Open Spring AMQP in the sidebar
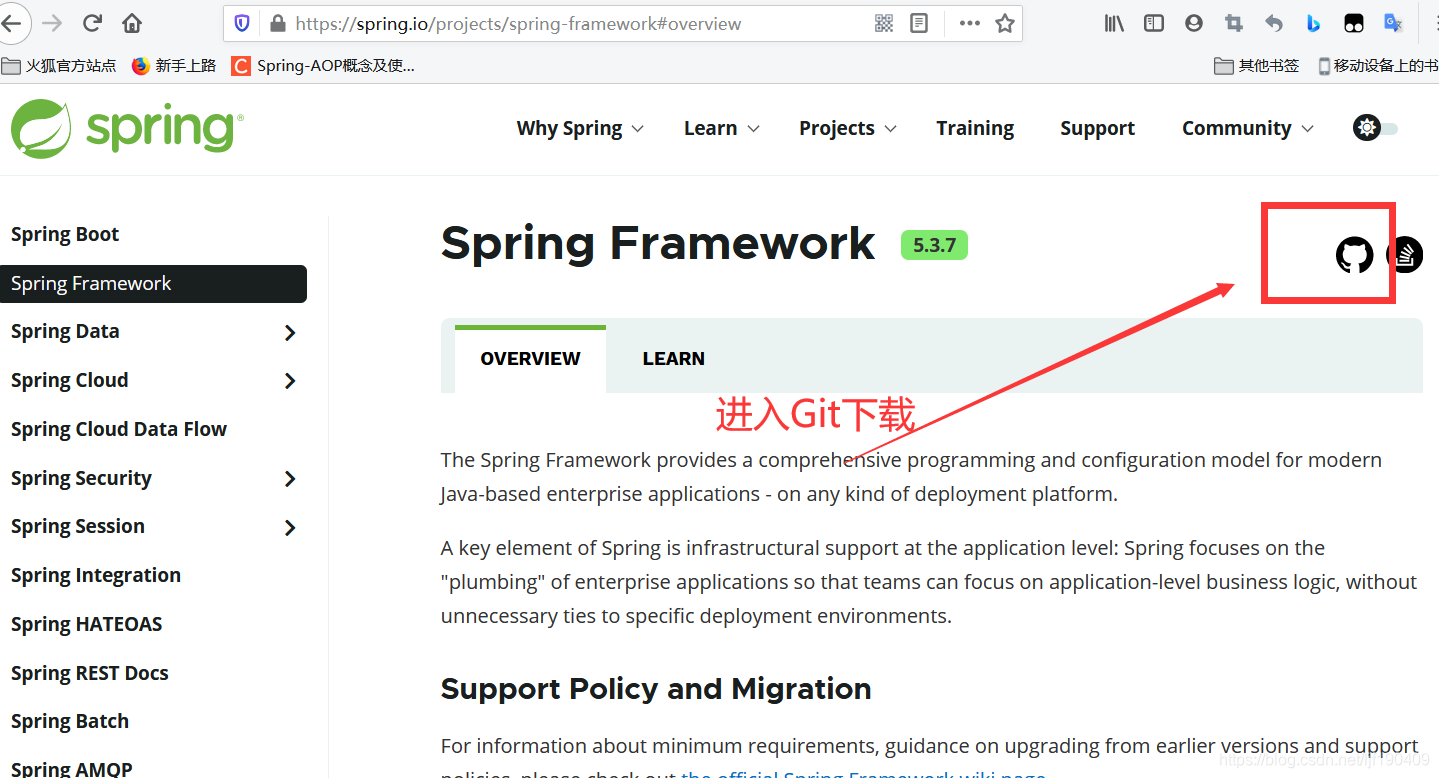The image size is (1439, 778). point(72,768)
